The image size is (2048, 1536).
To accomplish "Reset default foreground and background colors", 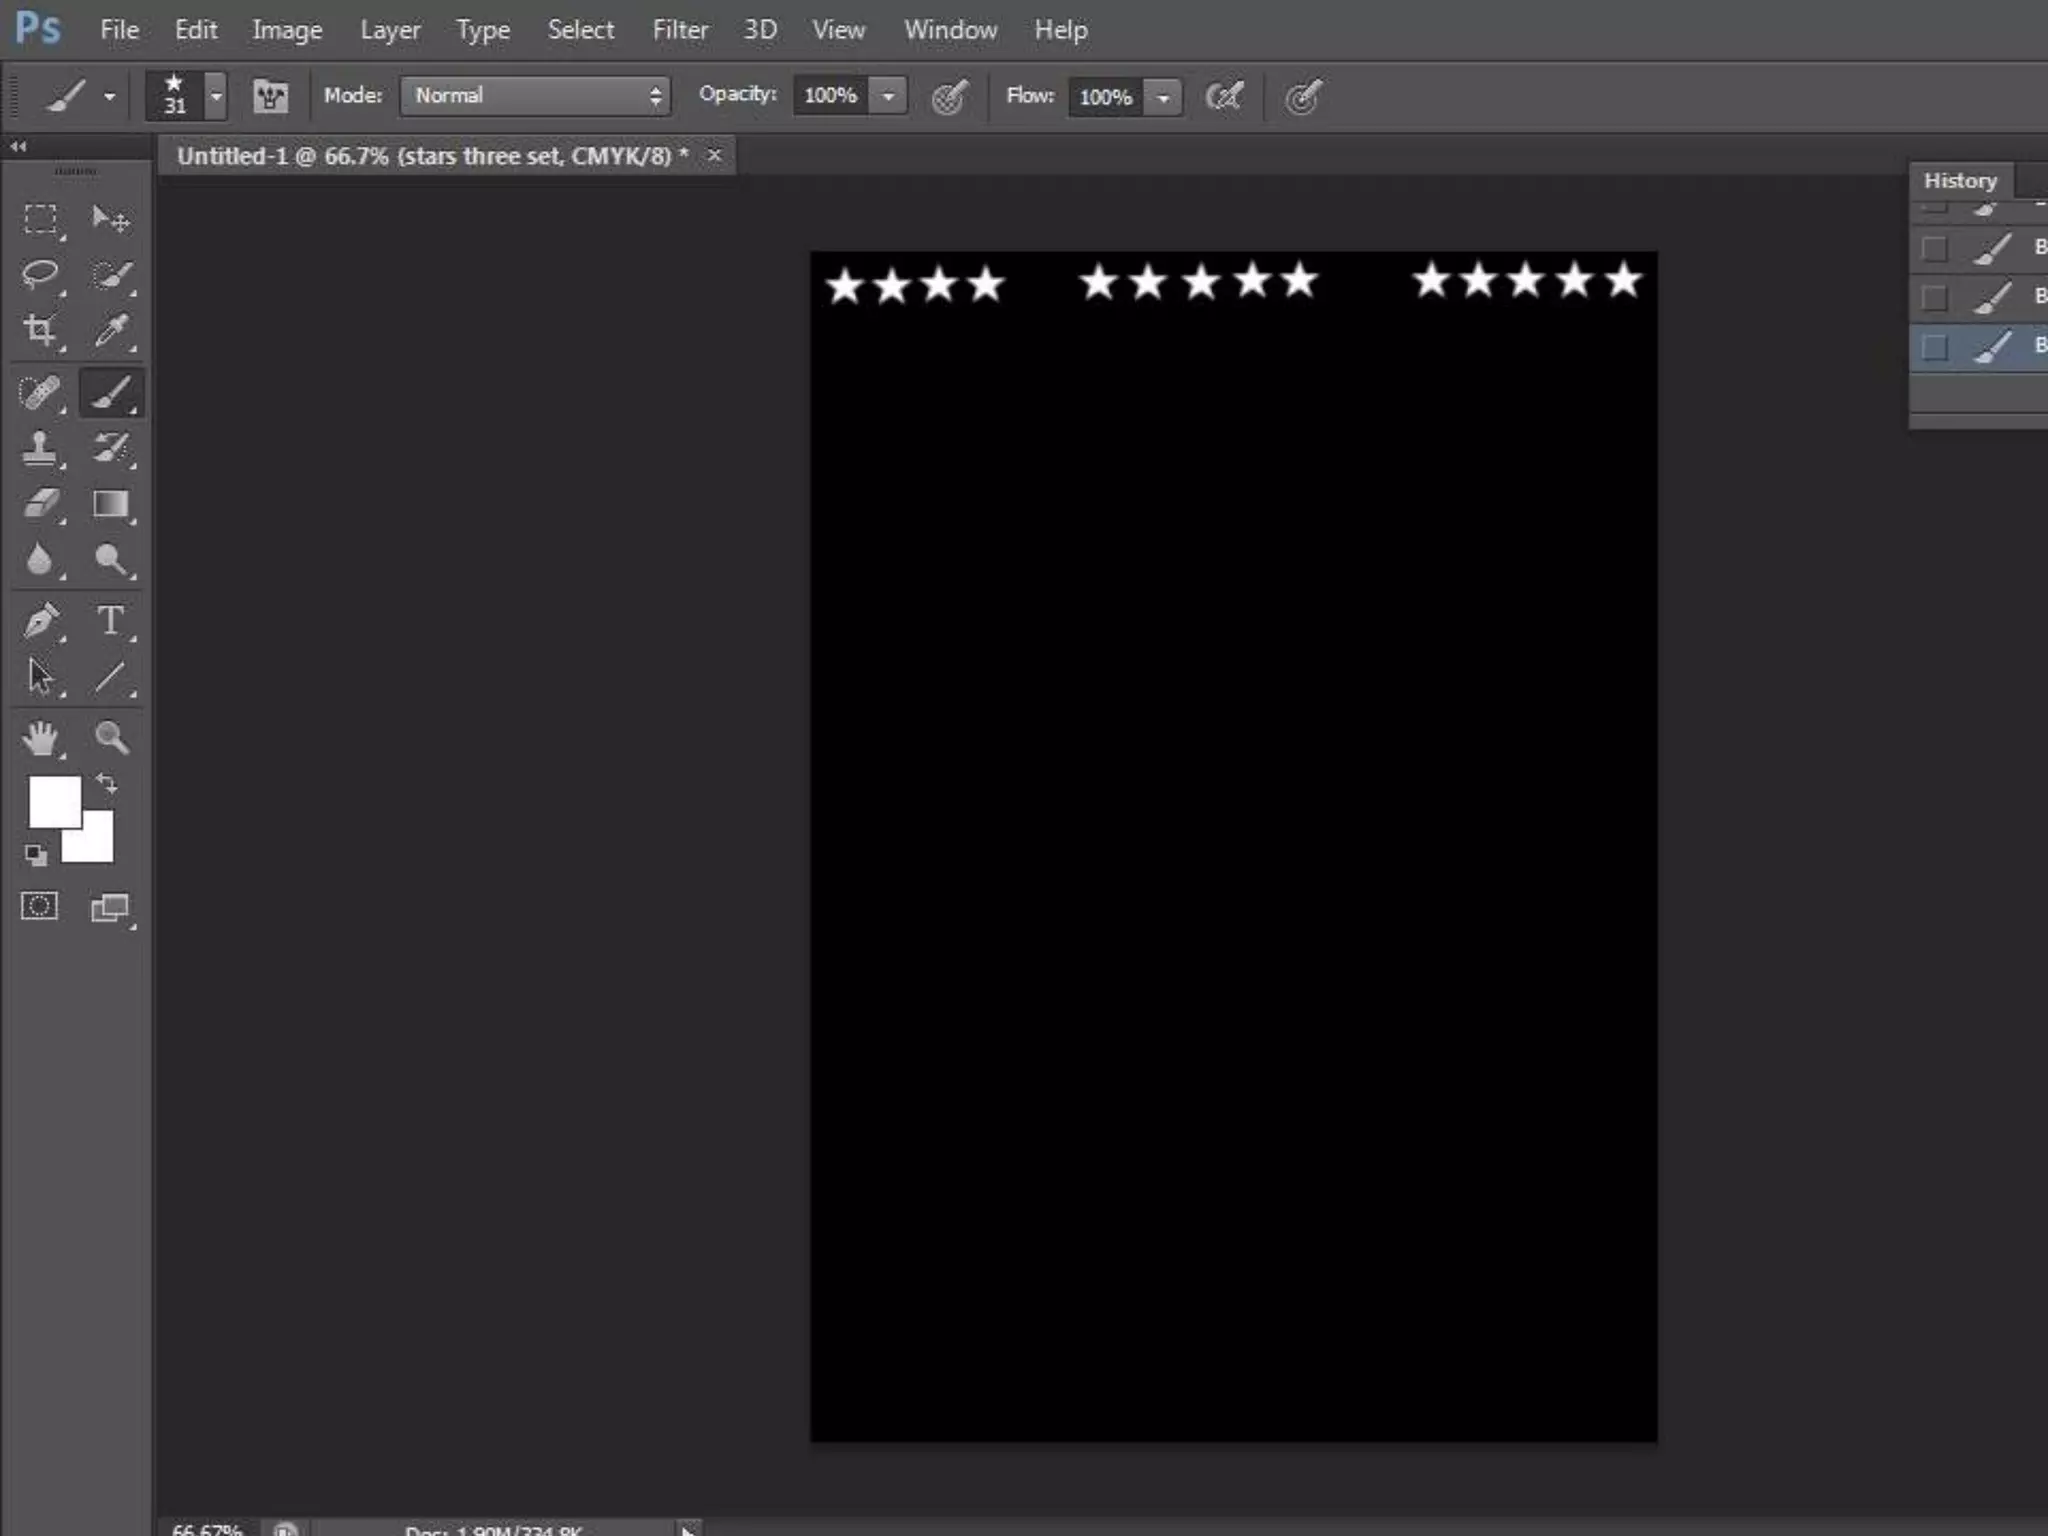I will click(x=36, y=855).
